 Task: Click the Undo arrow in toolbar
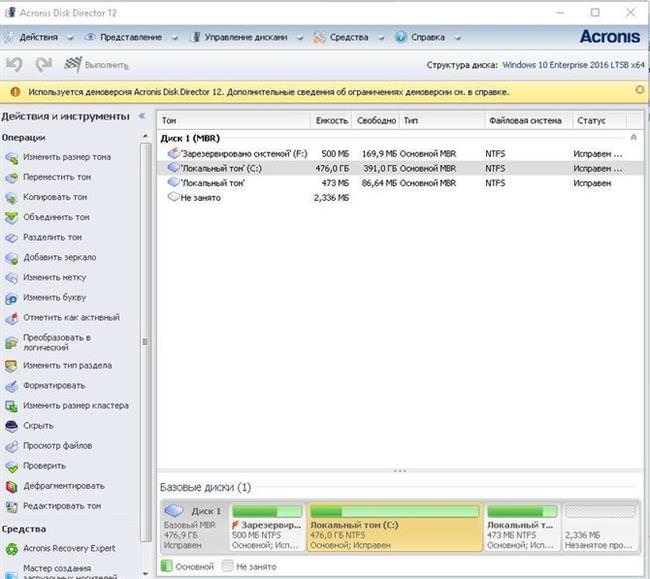[14, 65]
